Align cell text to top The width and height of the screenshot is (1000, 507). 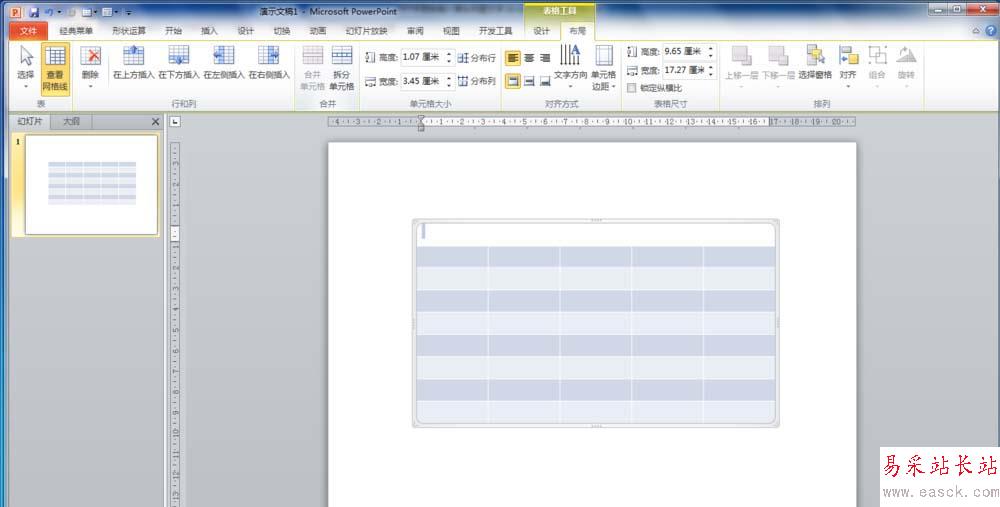(x=513, y=81)
